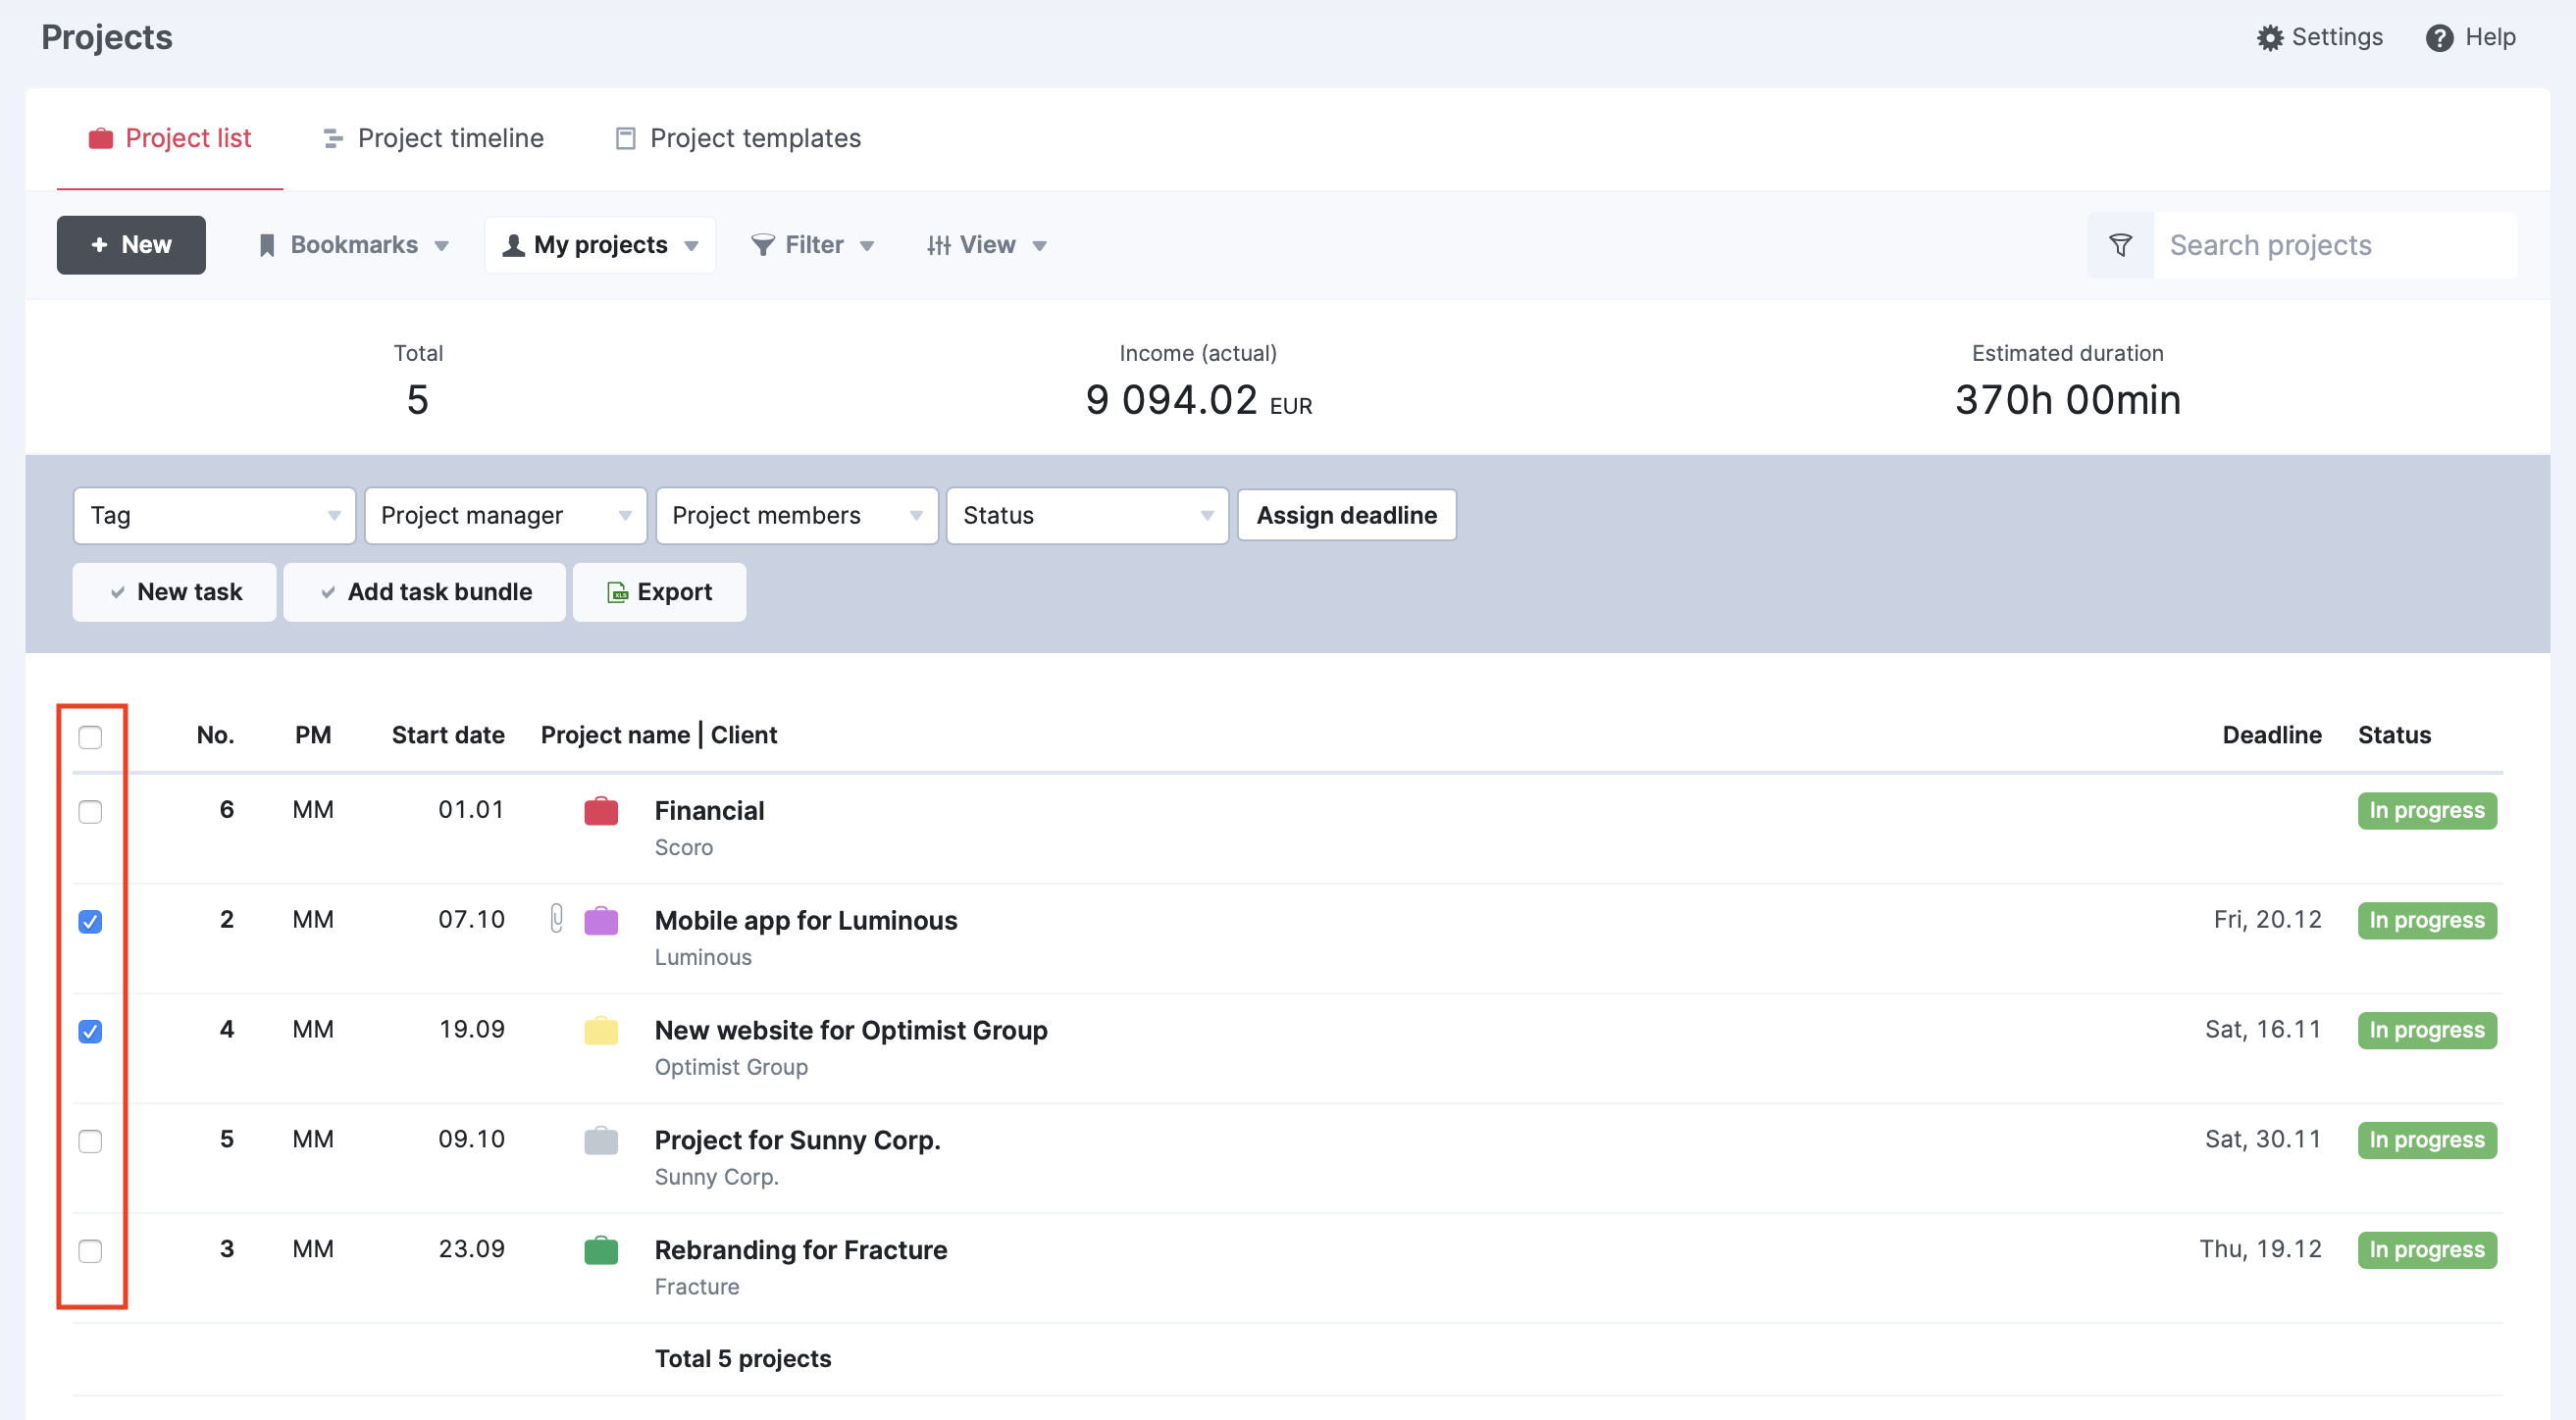The width and height of the screenshot is (2576, 1420).
Task: Uncheck New website for Optimist Group checkbox
Action: 90,1031
